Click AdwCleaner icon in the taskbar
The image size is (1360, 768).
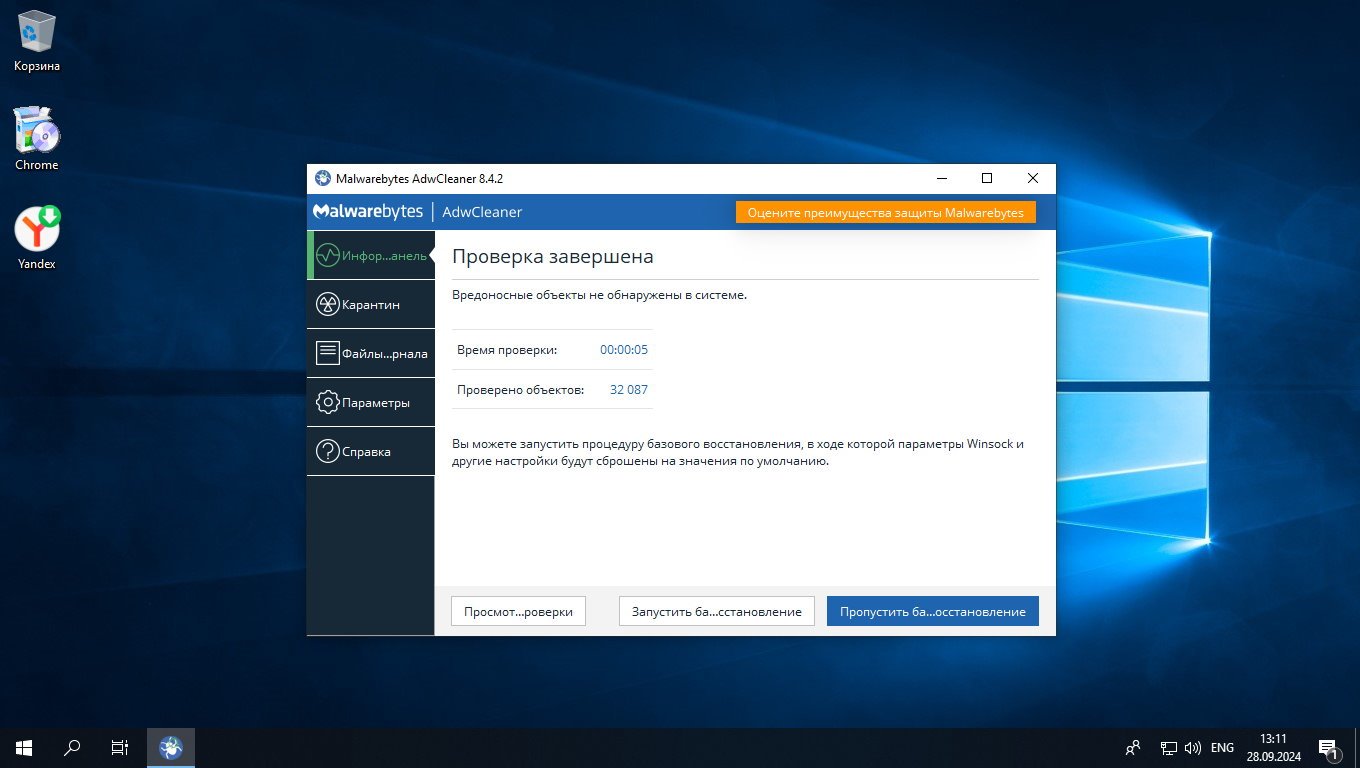pos(171,747)
